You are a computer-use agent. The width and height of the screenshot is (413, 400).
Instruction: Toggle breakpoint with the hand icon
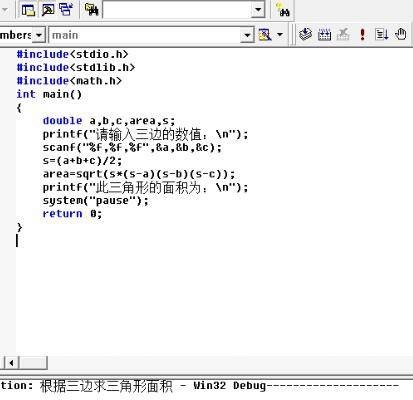tap(401, 34)
